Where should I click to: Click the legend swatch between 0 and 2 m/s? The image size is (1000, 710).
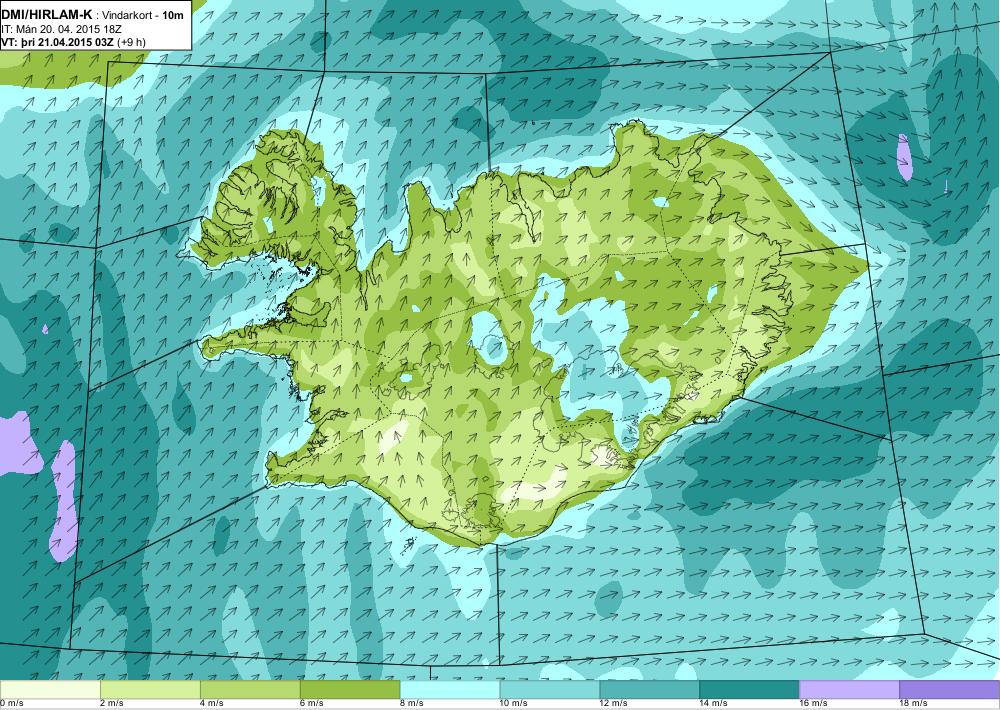click(50, 690)
